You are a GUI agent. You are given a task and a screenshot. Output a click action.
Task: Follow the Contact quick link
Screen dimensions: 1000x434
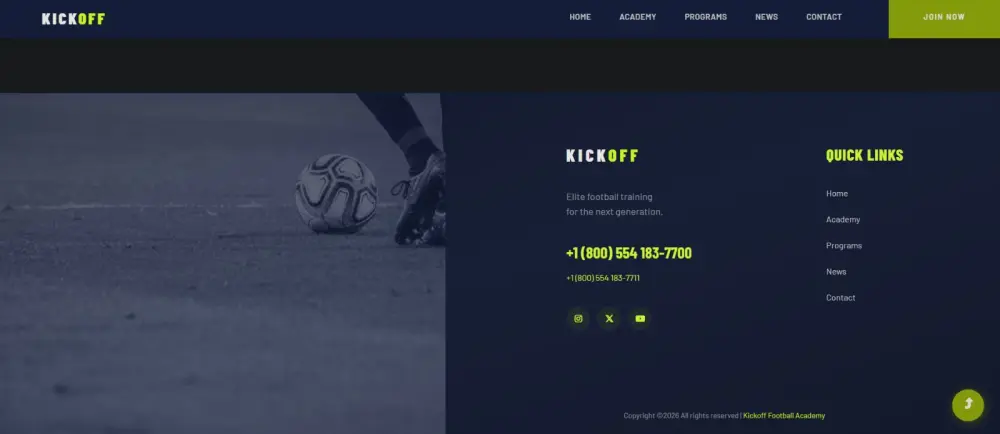[841, 298]
